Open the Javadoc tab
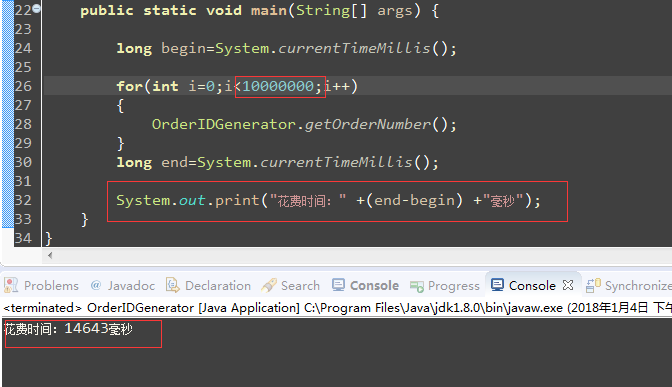672x387 pixels. click(x=123, y=285)
